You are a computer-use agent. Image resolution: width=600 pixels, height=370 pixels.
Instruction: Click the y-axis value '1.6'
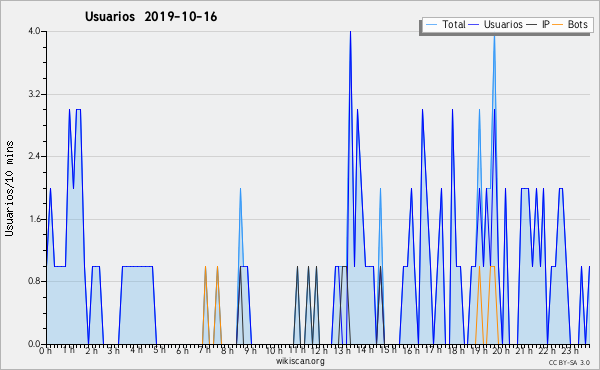[x=34, y=219]
